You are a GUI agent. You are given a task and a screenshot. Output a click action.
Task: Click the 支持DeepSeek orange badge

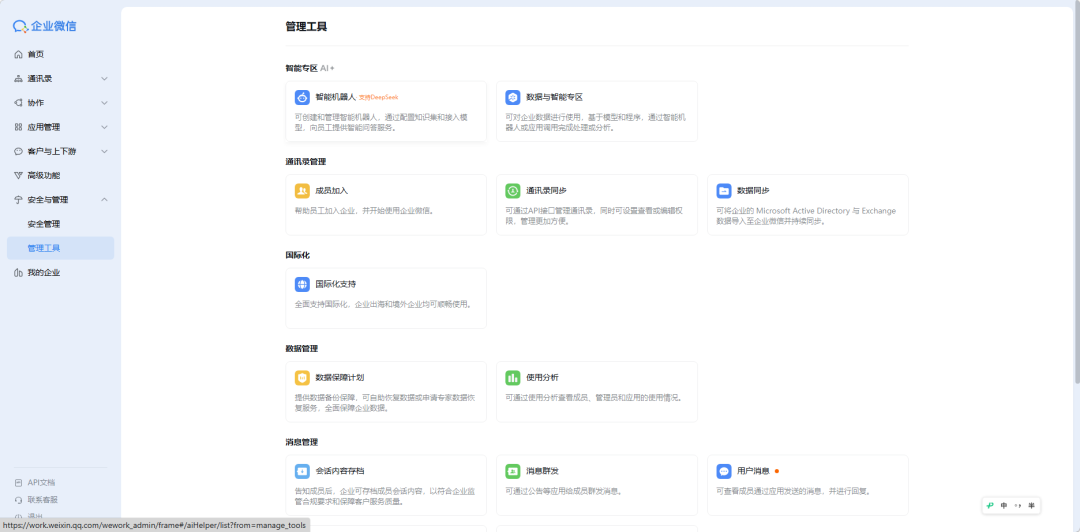click(378, 98)
